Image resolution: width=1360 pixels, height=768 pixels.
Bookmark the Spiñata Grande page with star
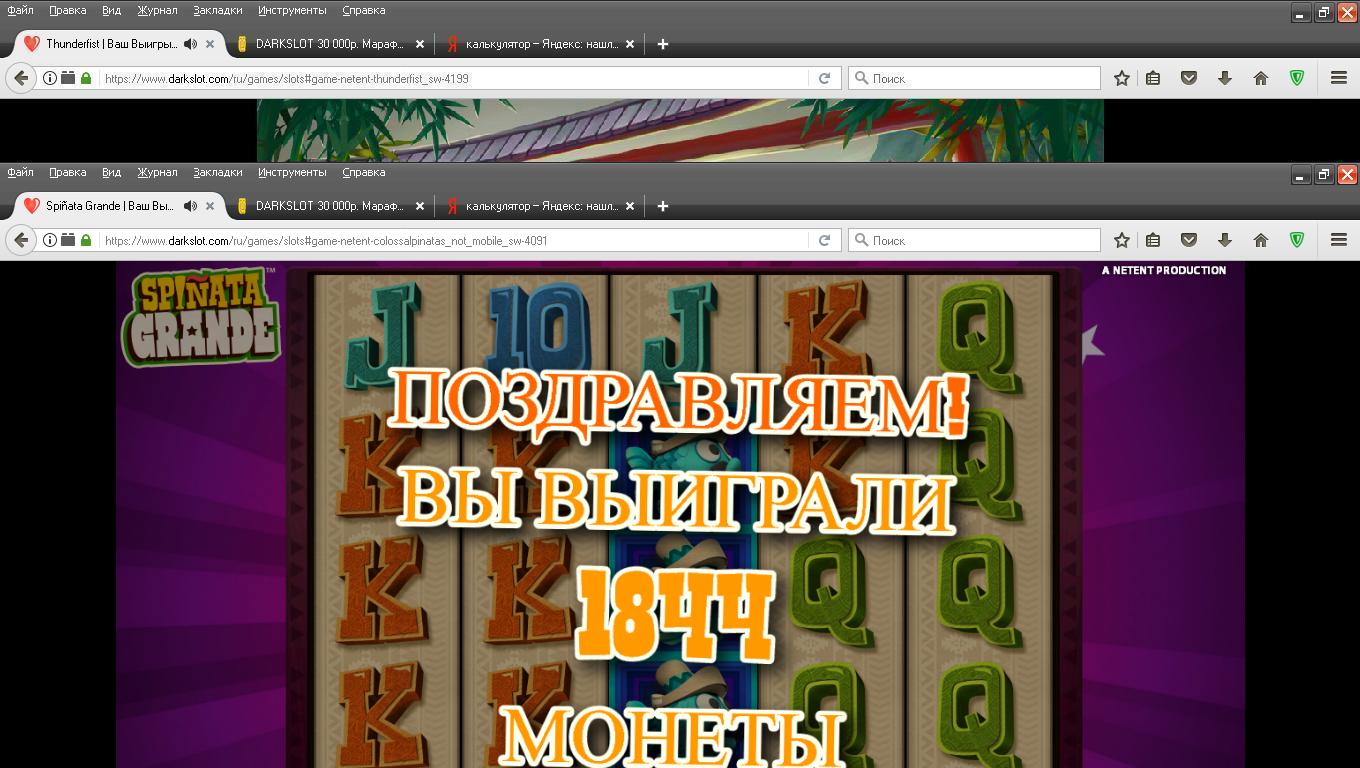tap(1122, 240)
